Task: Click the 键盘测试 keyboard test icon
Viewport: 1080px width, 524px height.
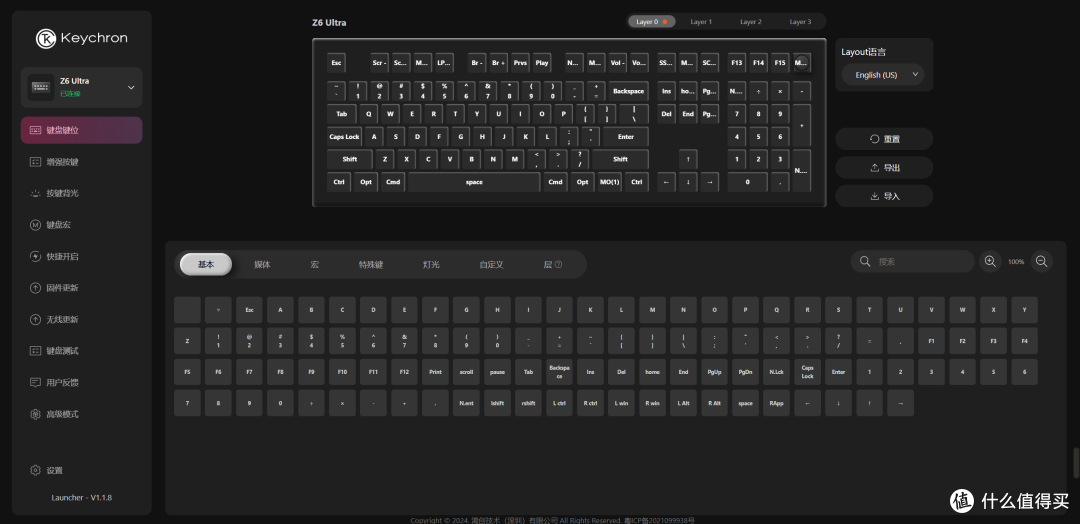Action: pyautogui.click(x=35, y=350)
